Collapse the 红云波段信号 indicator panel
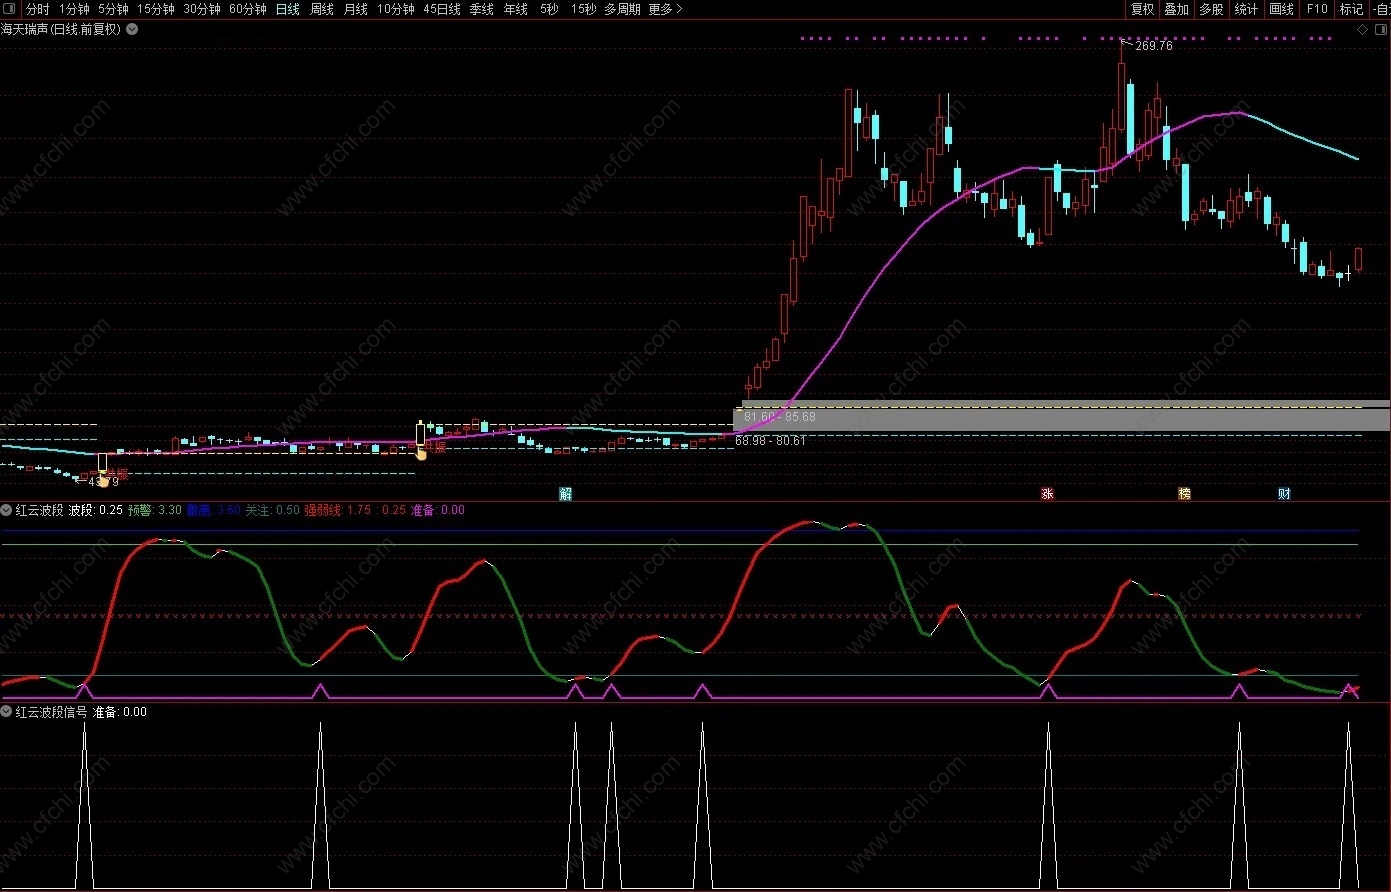Viewport: 1391px width, 892px height. point(7,712)
